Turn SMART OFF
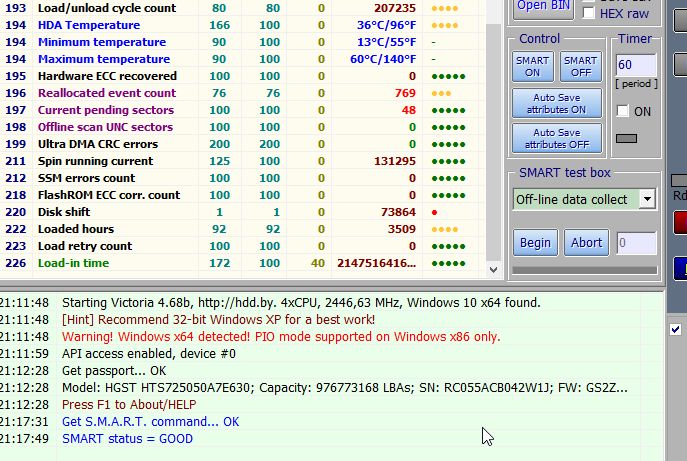The image size is (687, 461). pos(581,67)
